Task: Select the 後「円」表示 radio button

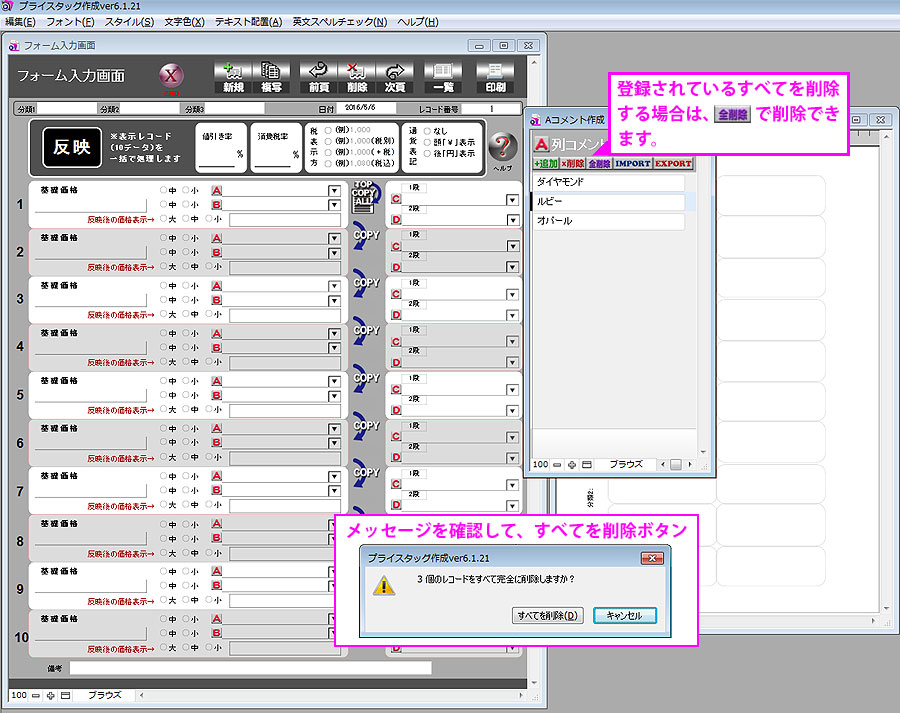Action: pyautogui.click(x=429, y=154)
